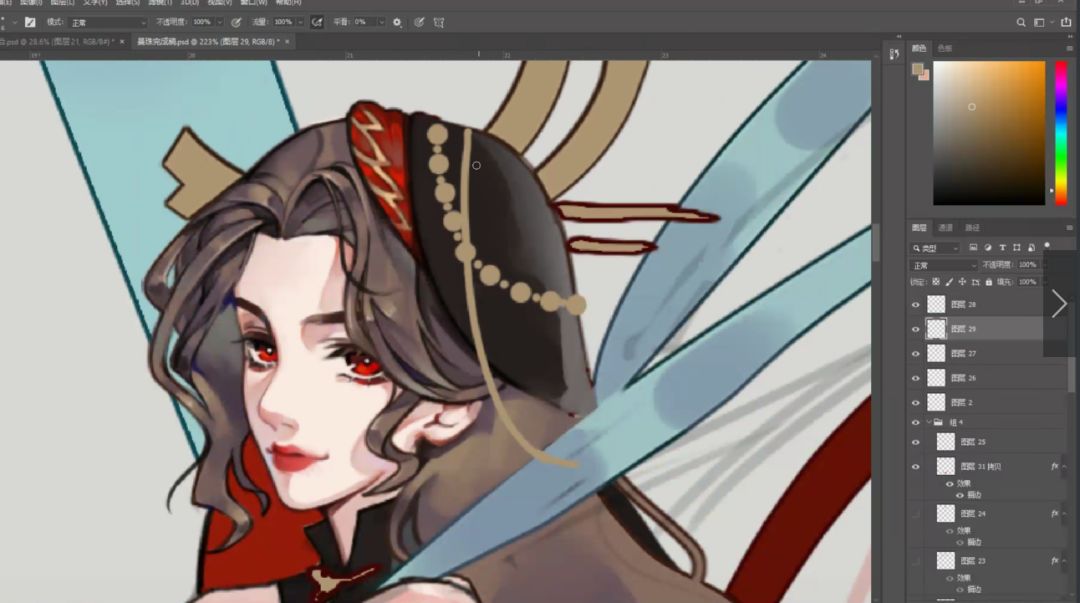Hide layer 图层 25 using its eye
This screenshot has height=603, width=1080.
(x=915, y=442)
